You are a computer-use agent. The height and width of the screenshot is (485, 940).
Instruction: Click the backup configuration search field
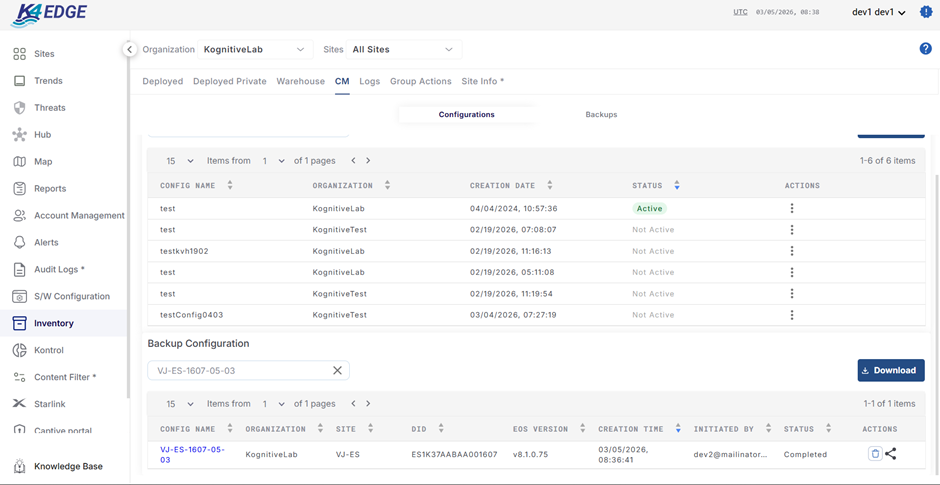240,370
